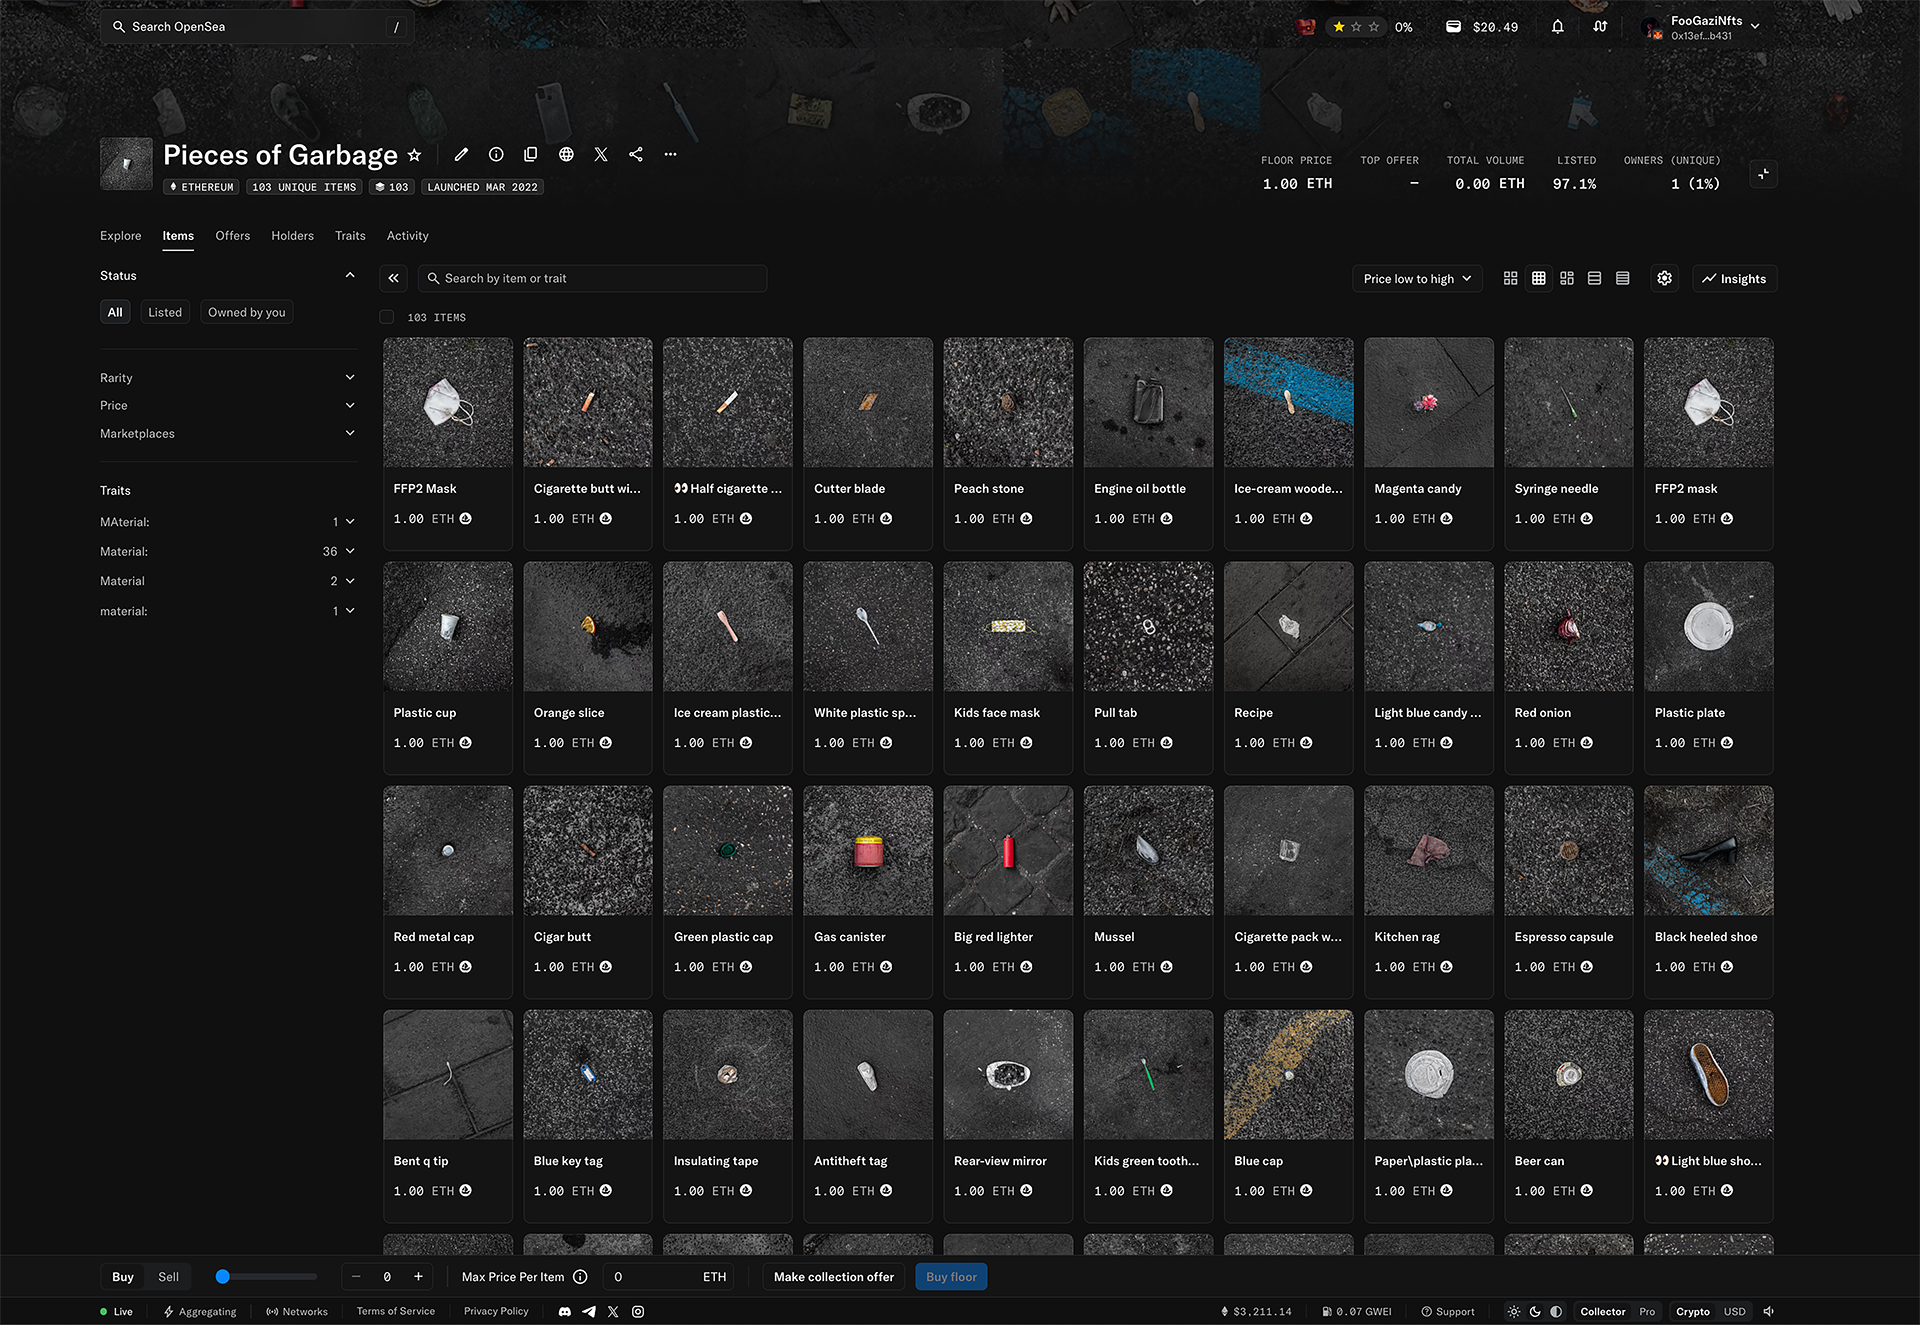The image size is (1920, 1325).
Task: Click the edit pencil icon beside collection title
Action: click(461, 154)
